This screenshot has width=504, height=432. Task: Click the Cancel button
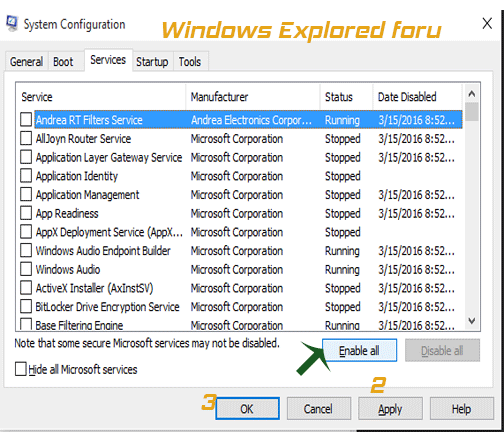[318, 408]
